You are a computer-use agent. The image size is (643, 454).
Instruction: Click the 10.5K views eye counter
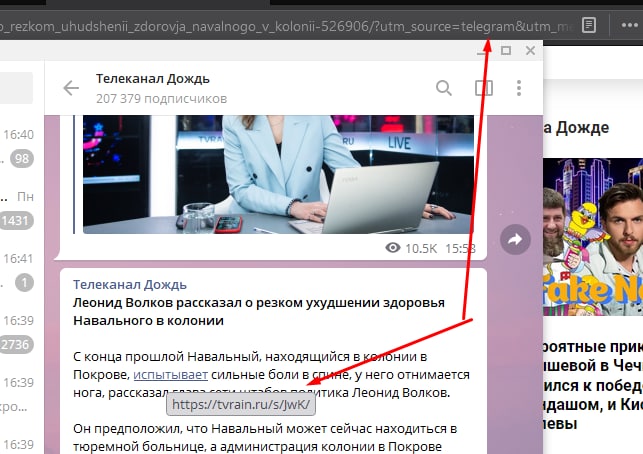coord(411,248)
